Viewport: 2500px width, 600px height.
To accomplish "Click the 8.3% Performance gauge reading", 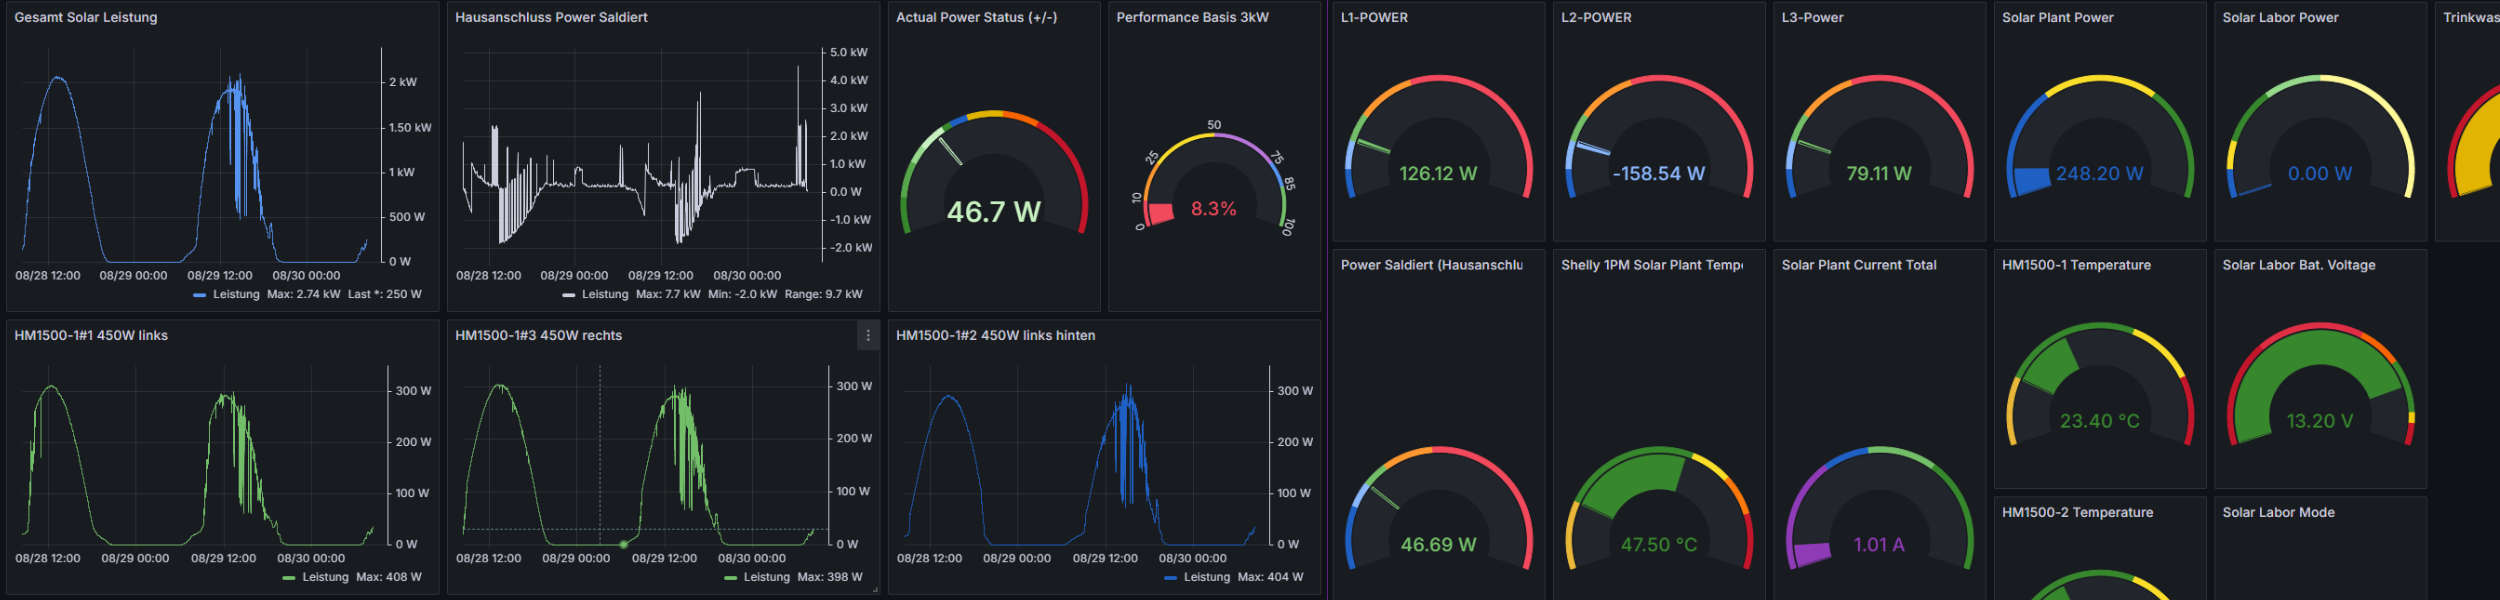I will (1213, 209).
